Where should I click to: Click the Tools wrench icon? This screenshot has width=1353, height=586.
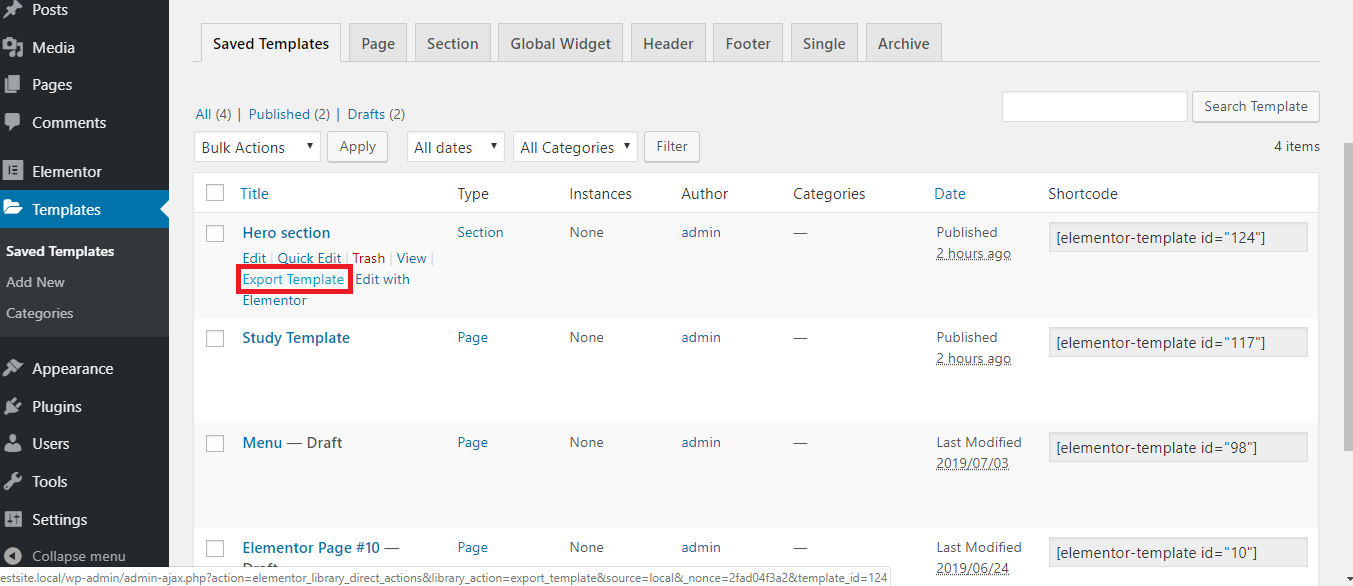(13, 481)
